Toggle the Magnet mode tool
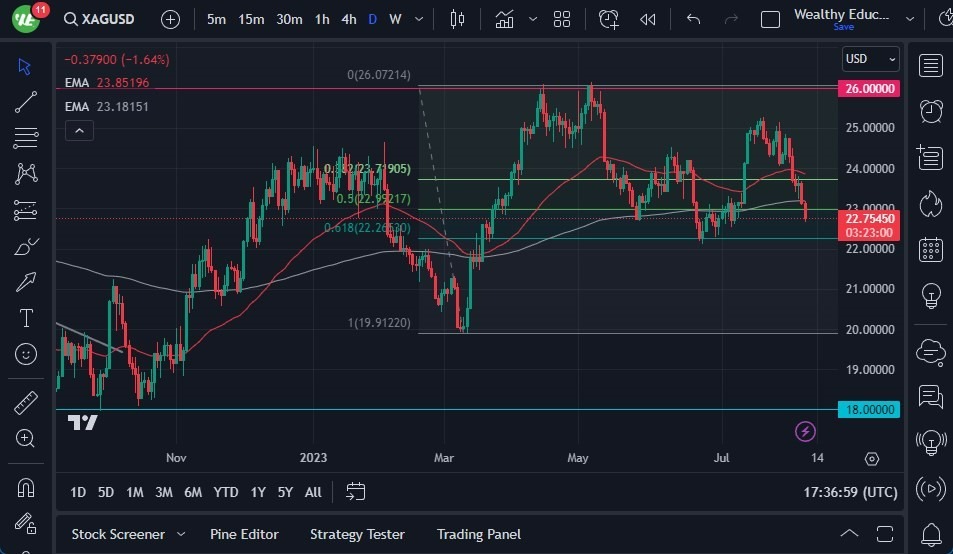The height and width of the screenshot is (554, 953). click(x=26, y=487)
